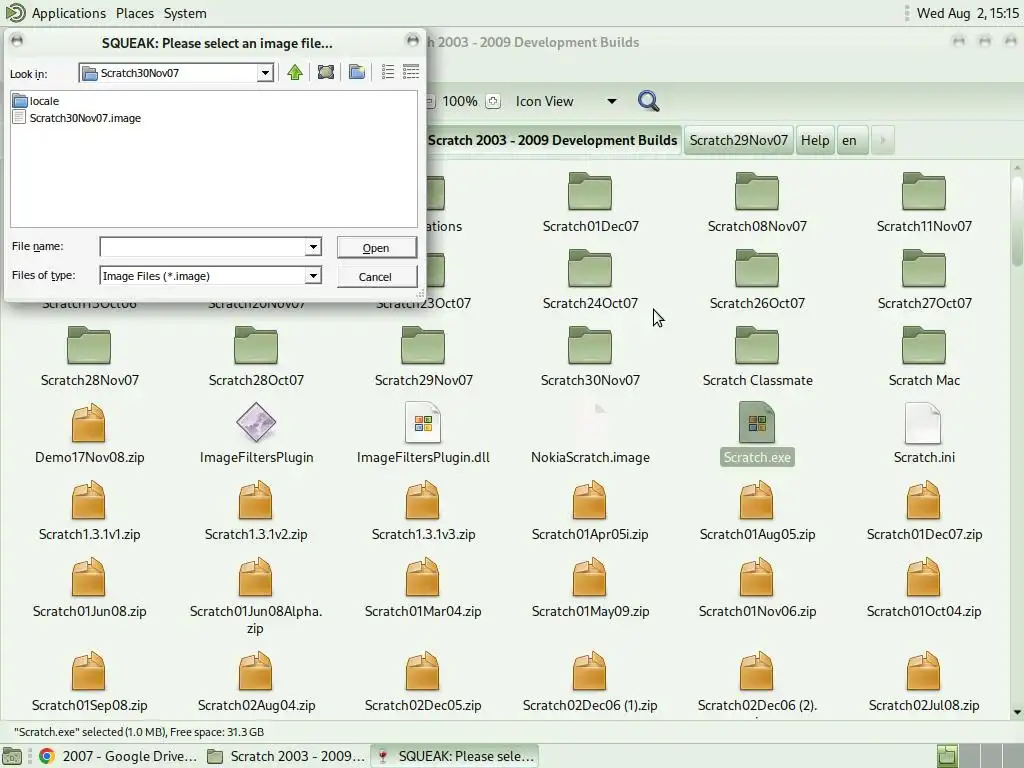The image size is (1024, 768).
Task: Select the Scratch29Nov07 folder icon
Action: [423, 346]
